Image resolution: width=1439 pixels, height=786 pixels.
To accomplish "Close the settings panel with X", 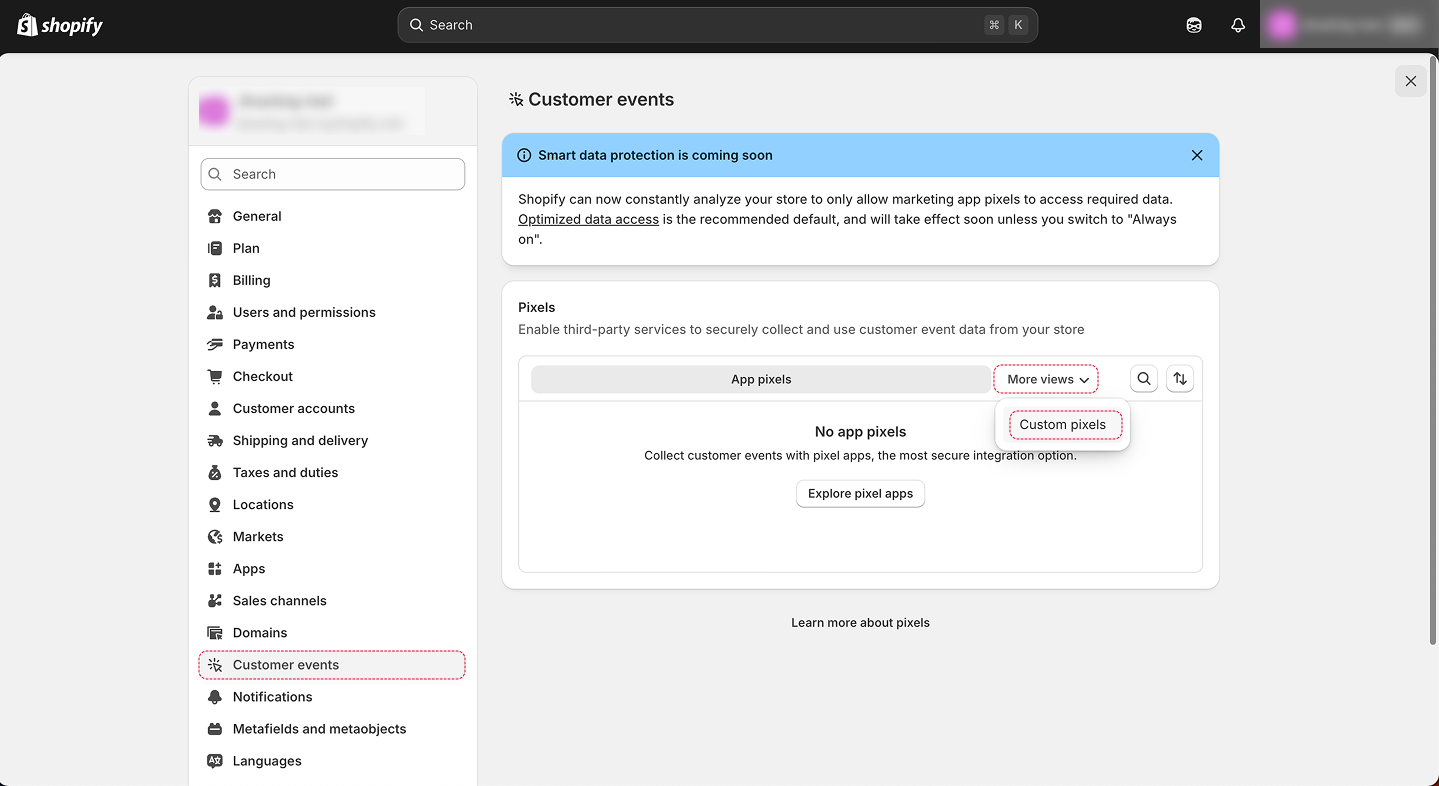I will pos(1410,81).
